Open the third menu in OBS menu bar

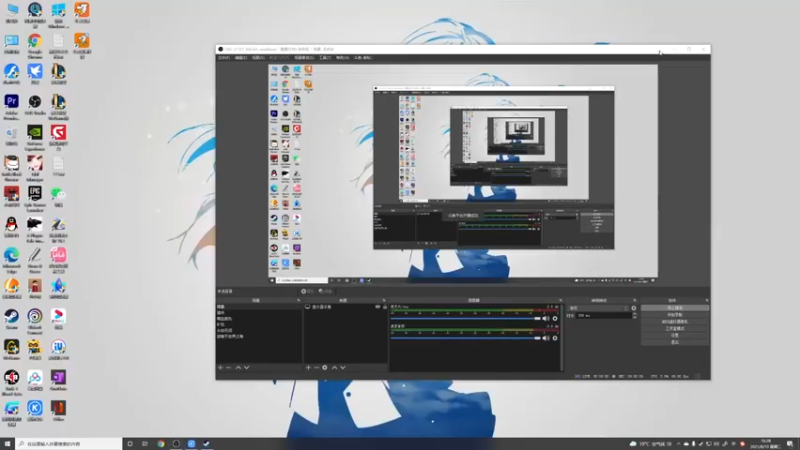[258, 58]
